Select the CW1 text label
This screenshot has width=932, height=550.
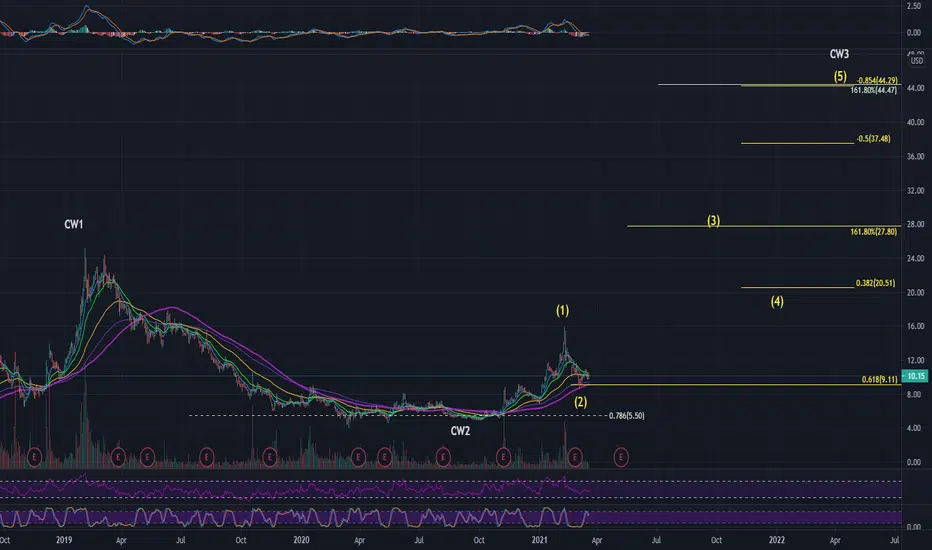tap(74, 224)
